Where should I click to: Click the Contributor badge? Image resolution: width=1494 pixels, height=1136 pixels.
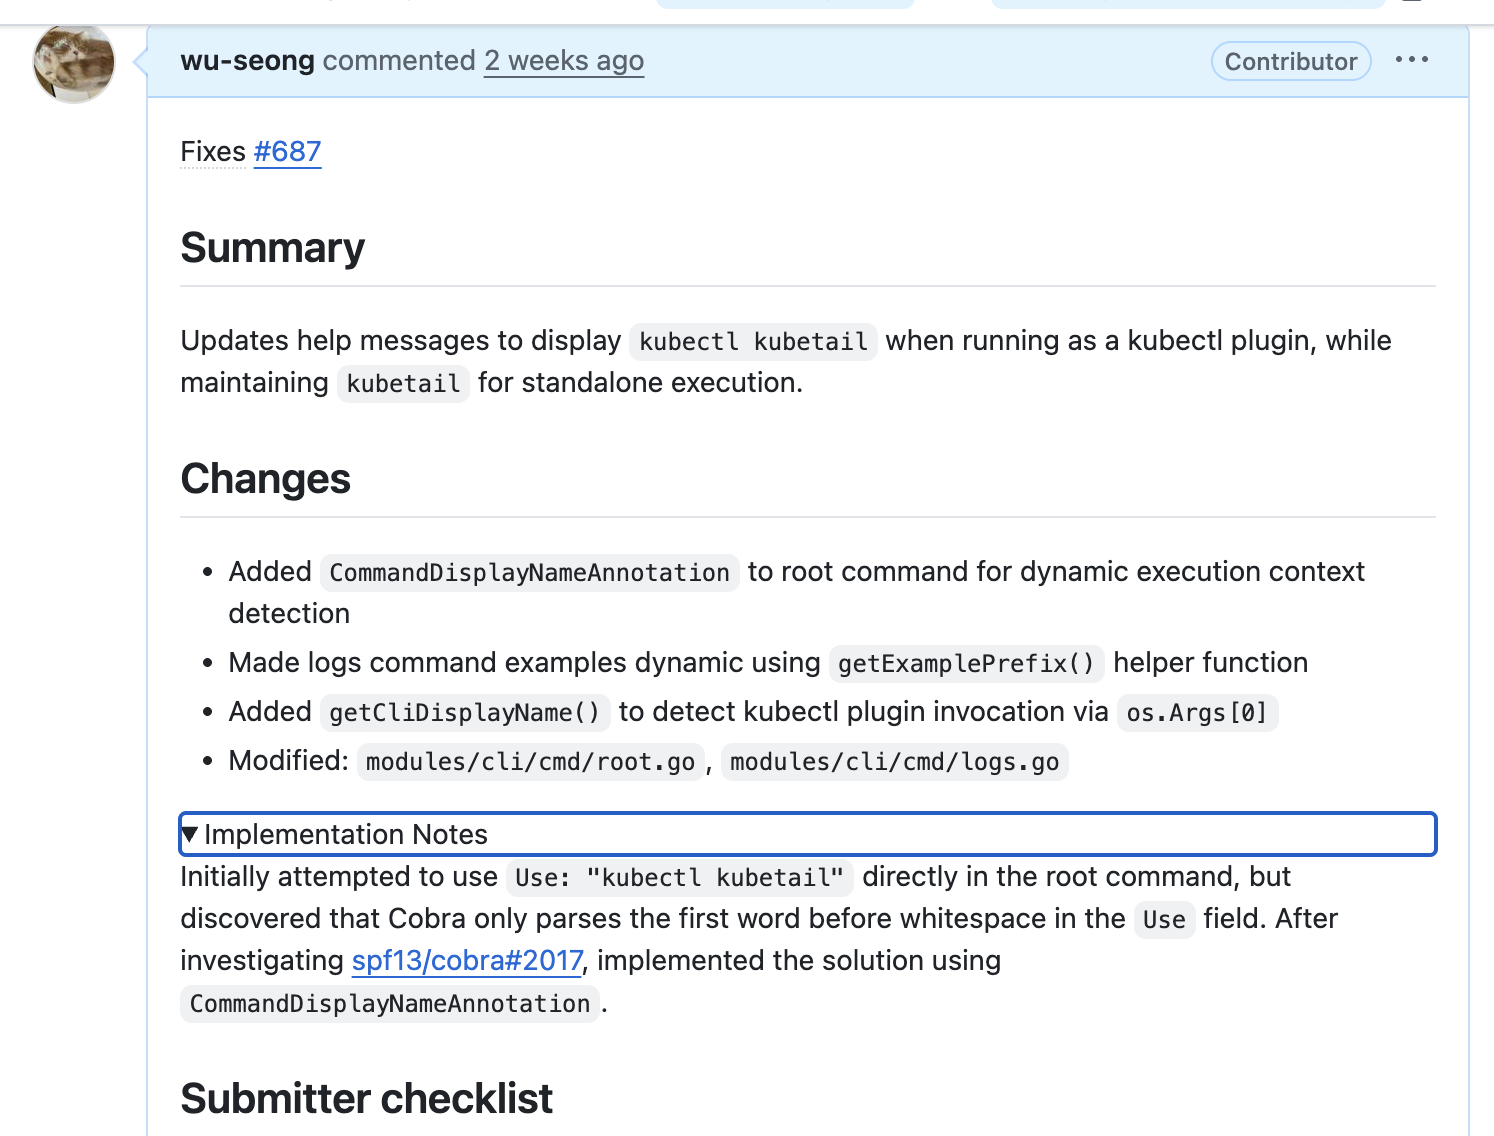(1290, 61)
